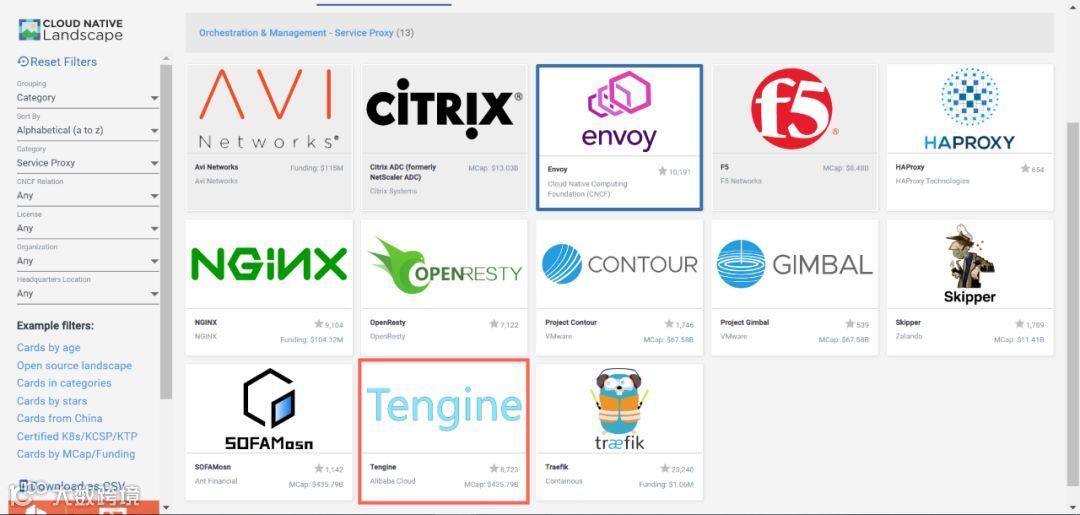Click the sidebar scroll down arrow
This screenshot has width=1080, height=515.
(166, 508)
